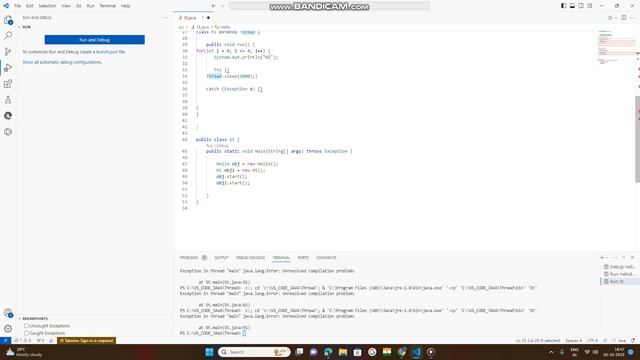Viewport: 640px width, 360px height.
Task: Open the Run menu
Action: [90, 6]
